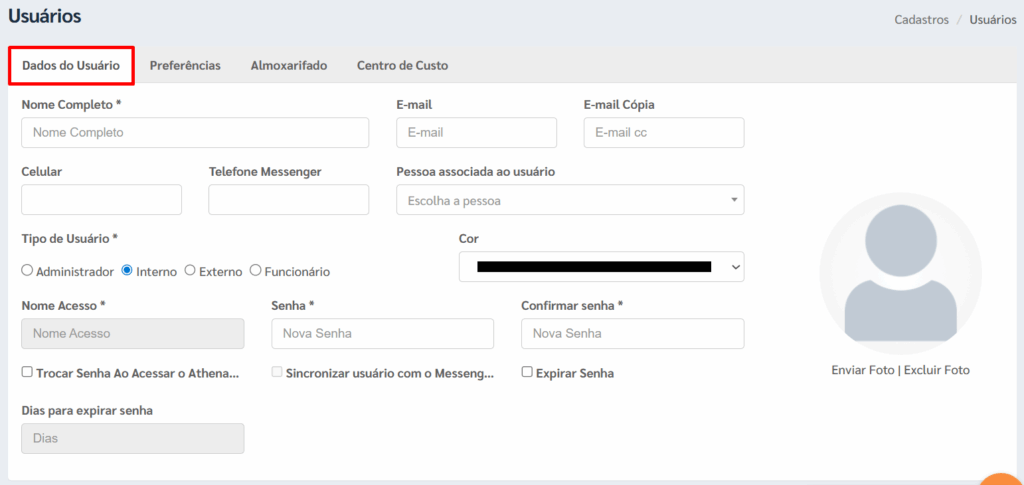Click the user avatar placeholder image

tap(900, 273)
